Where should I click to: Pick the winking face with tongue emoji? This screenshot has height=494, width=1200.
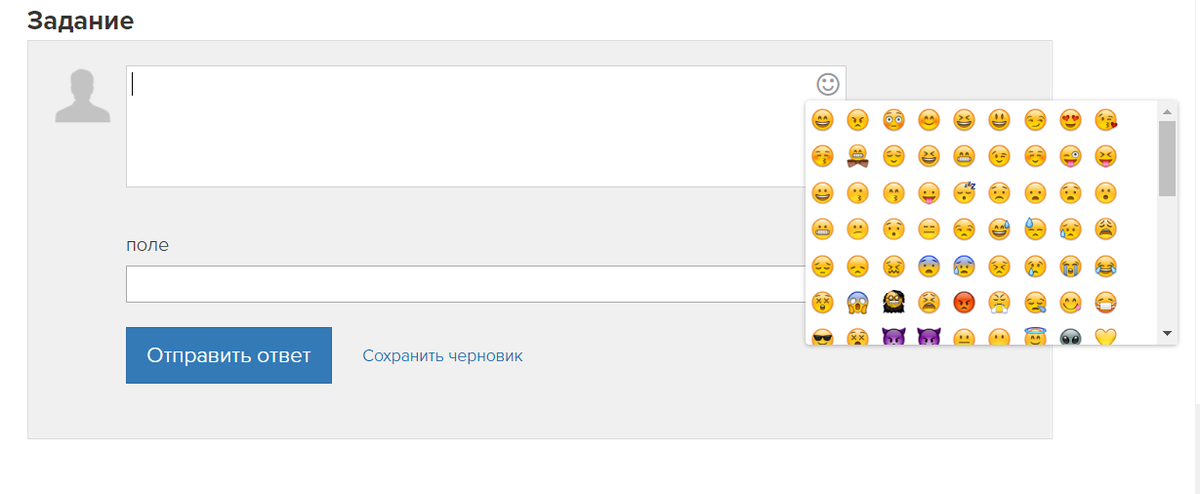[x=1070, y=157]
